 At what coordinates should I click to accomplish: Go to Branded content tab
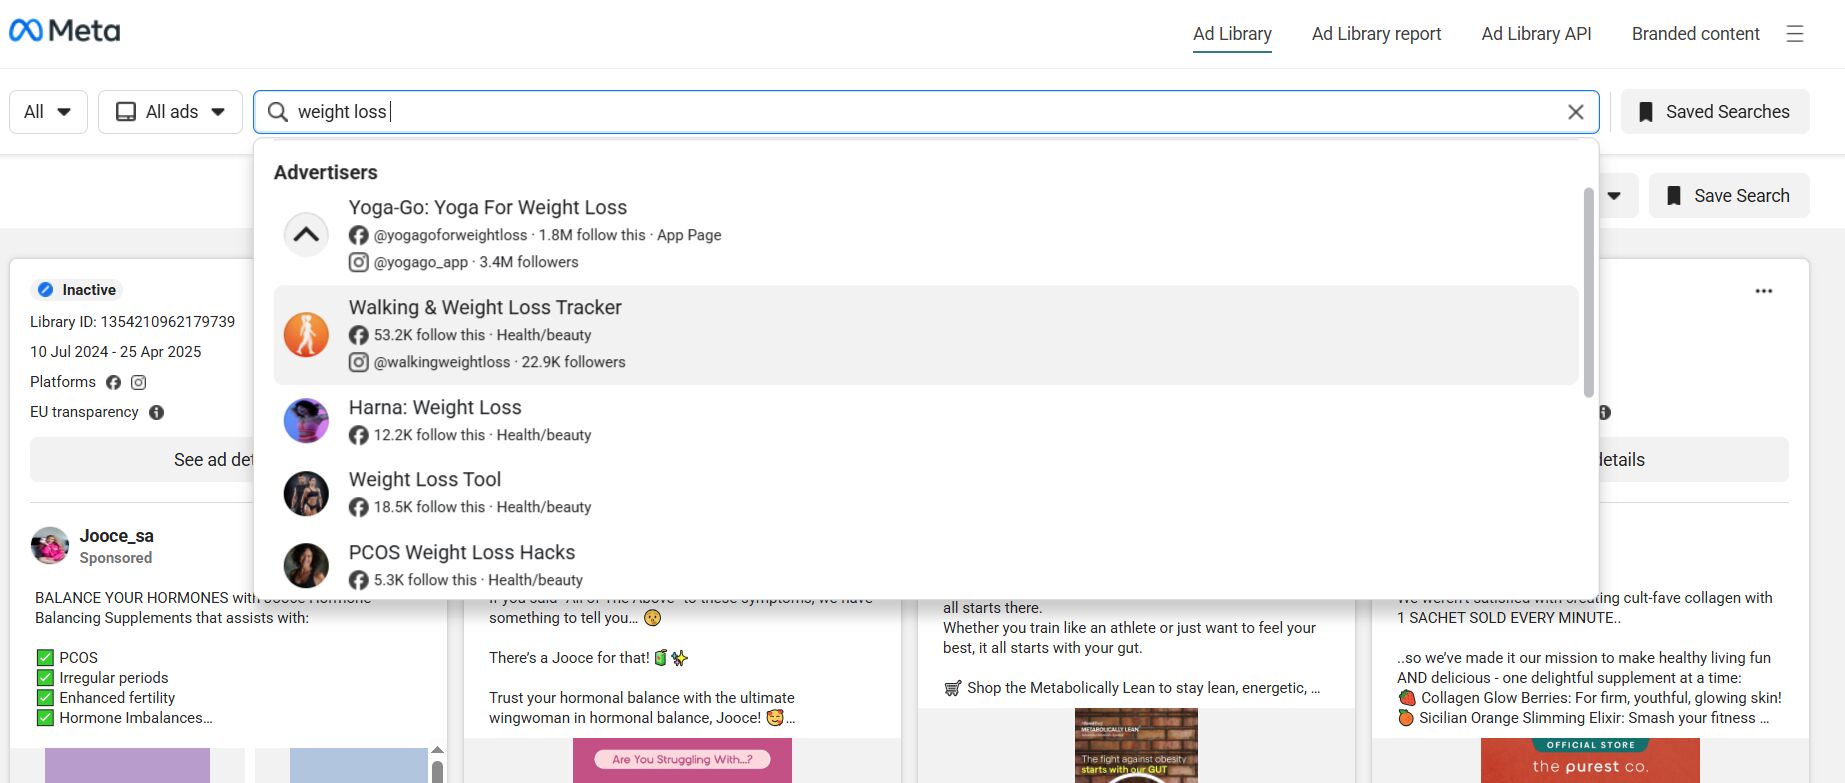click(x=1695, y=34)
